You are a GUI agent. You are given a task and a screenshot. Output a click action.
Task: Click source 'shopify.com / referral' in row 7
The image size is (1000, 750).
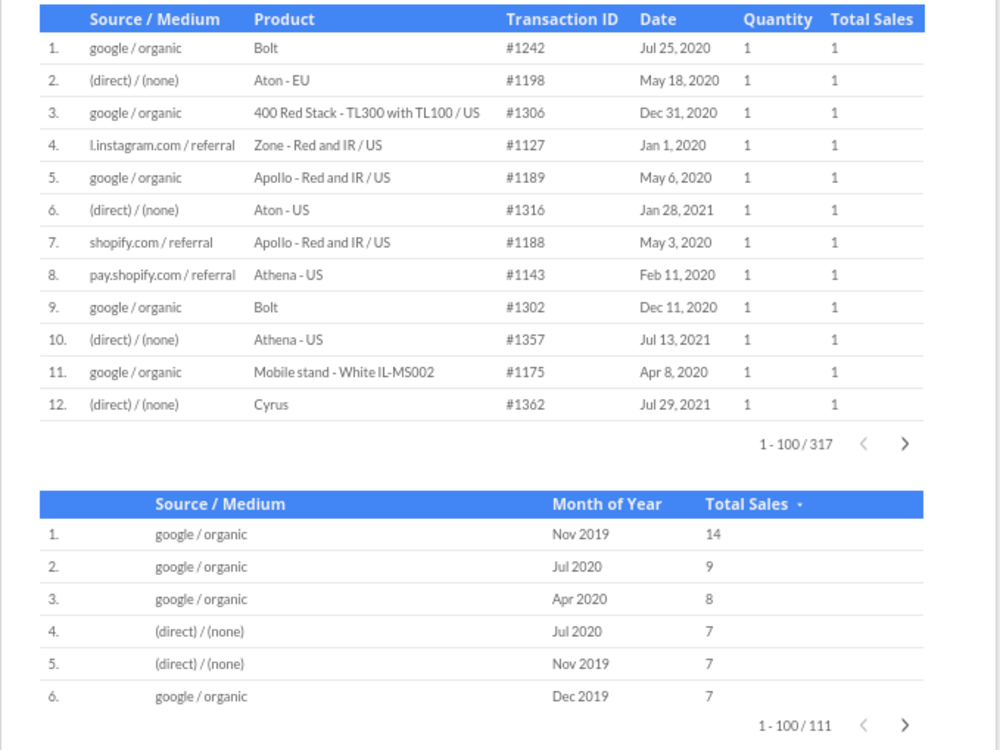151,243
